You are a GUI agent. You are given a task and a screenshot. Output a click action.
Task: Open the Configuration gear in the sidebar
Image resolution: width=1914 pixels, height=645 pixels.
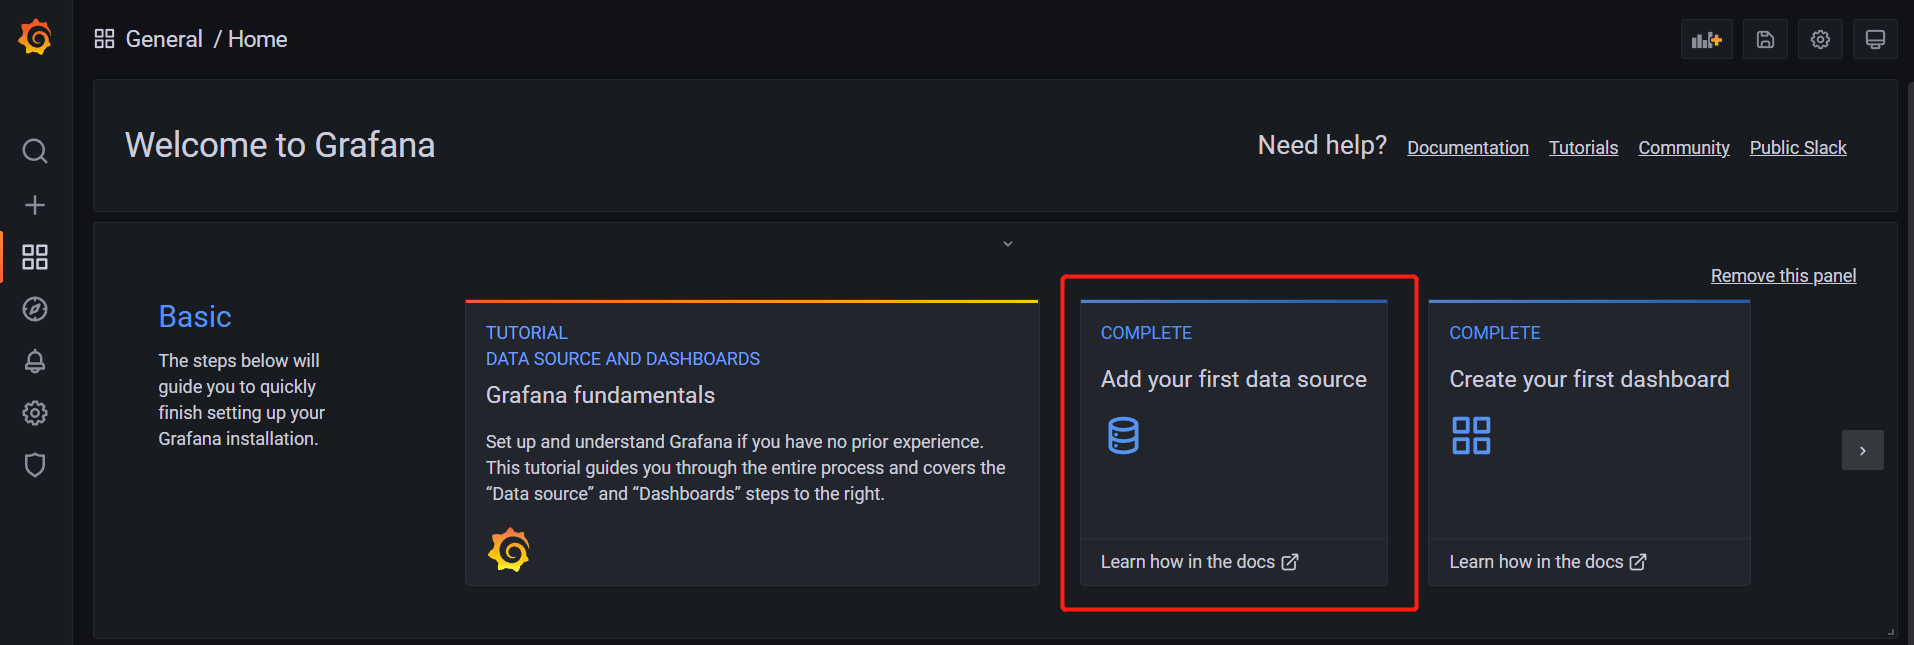pyautogui.click(x=35, y=413)
